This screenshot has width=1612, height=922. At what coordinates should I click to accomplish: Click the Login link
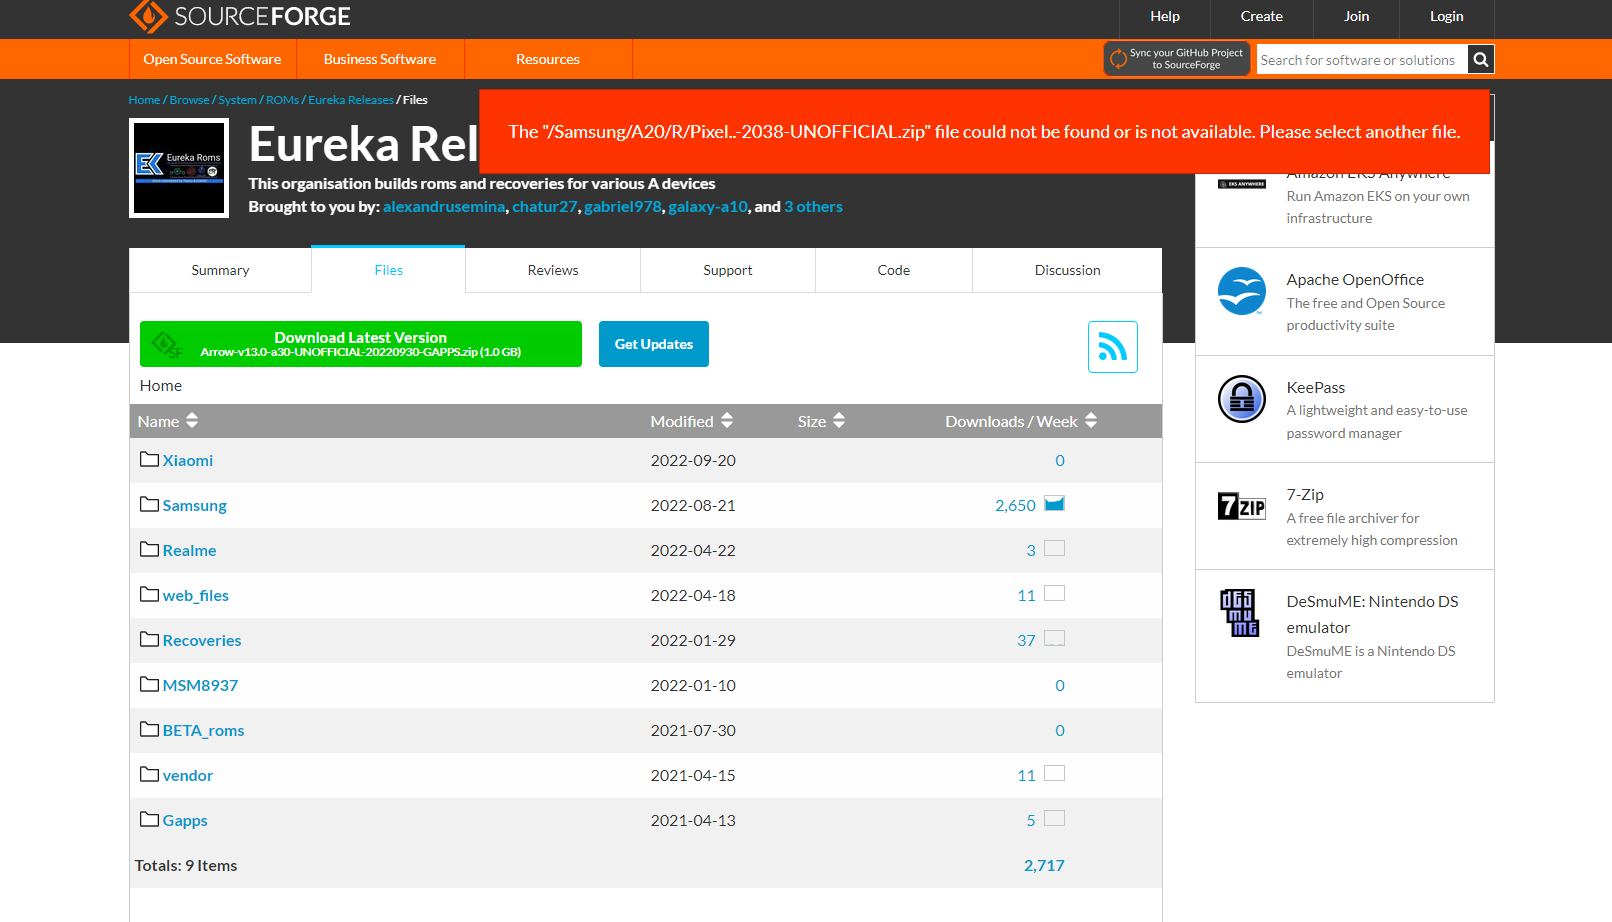pos(1447,16)
